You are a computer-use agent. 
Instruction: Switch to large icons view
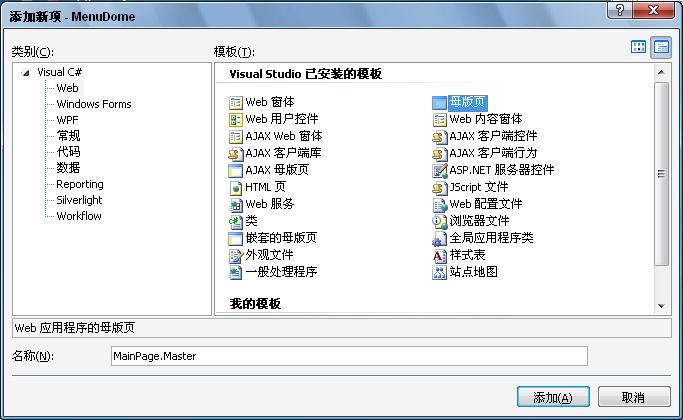coord(639,47)
